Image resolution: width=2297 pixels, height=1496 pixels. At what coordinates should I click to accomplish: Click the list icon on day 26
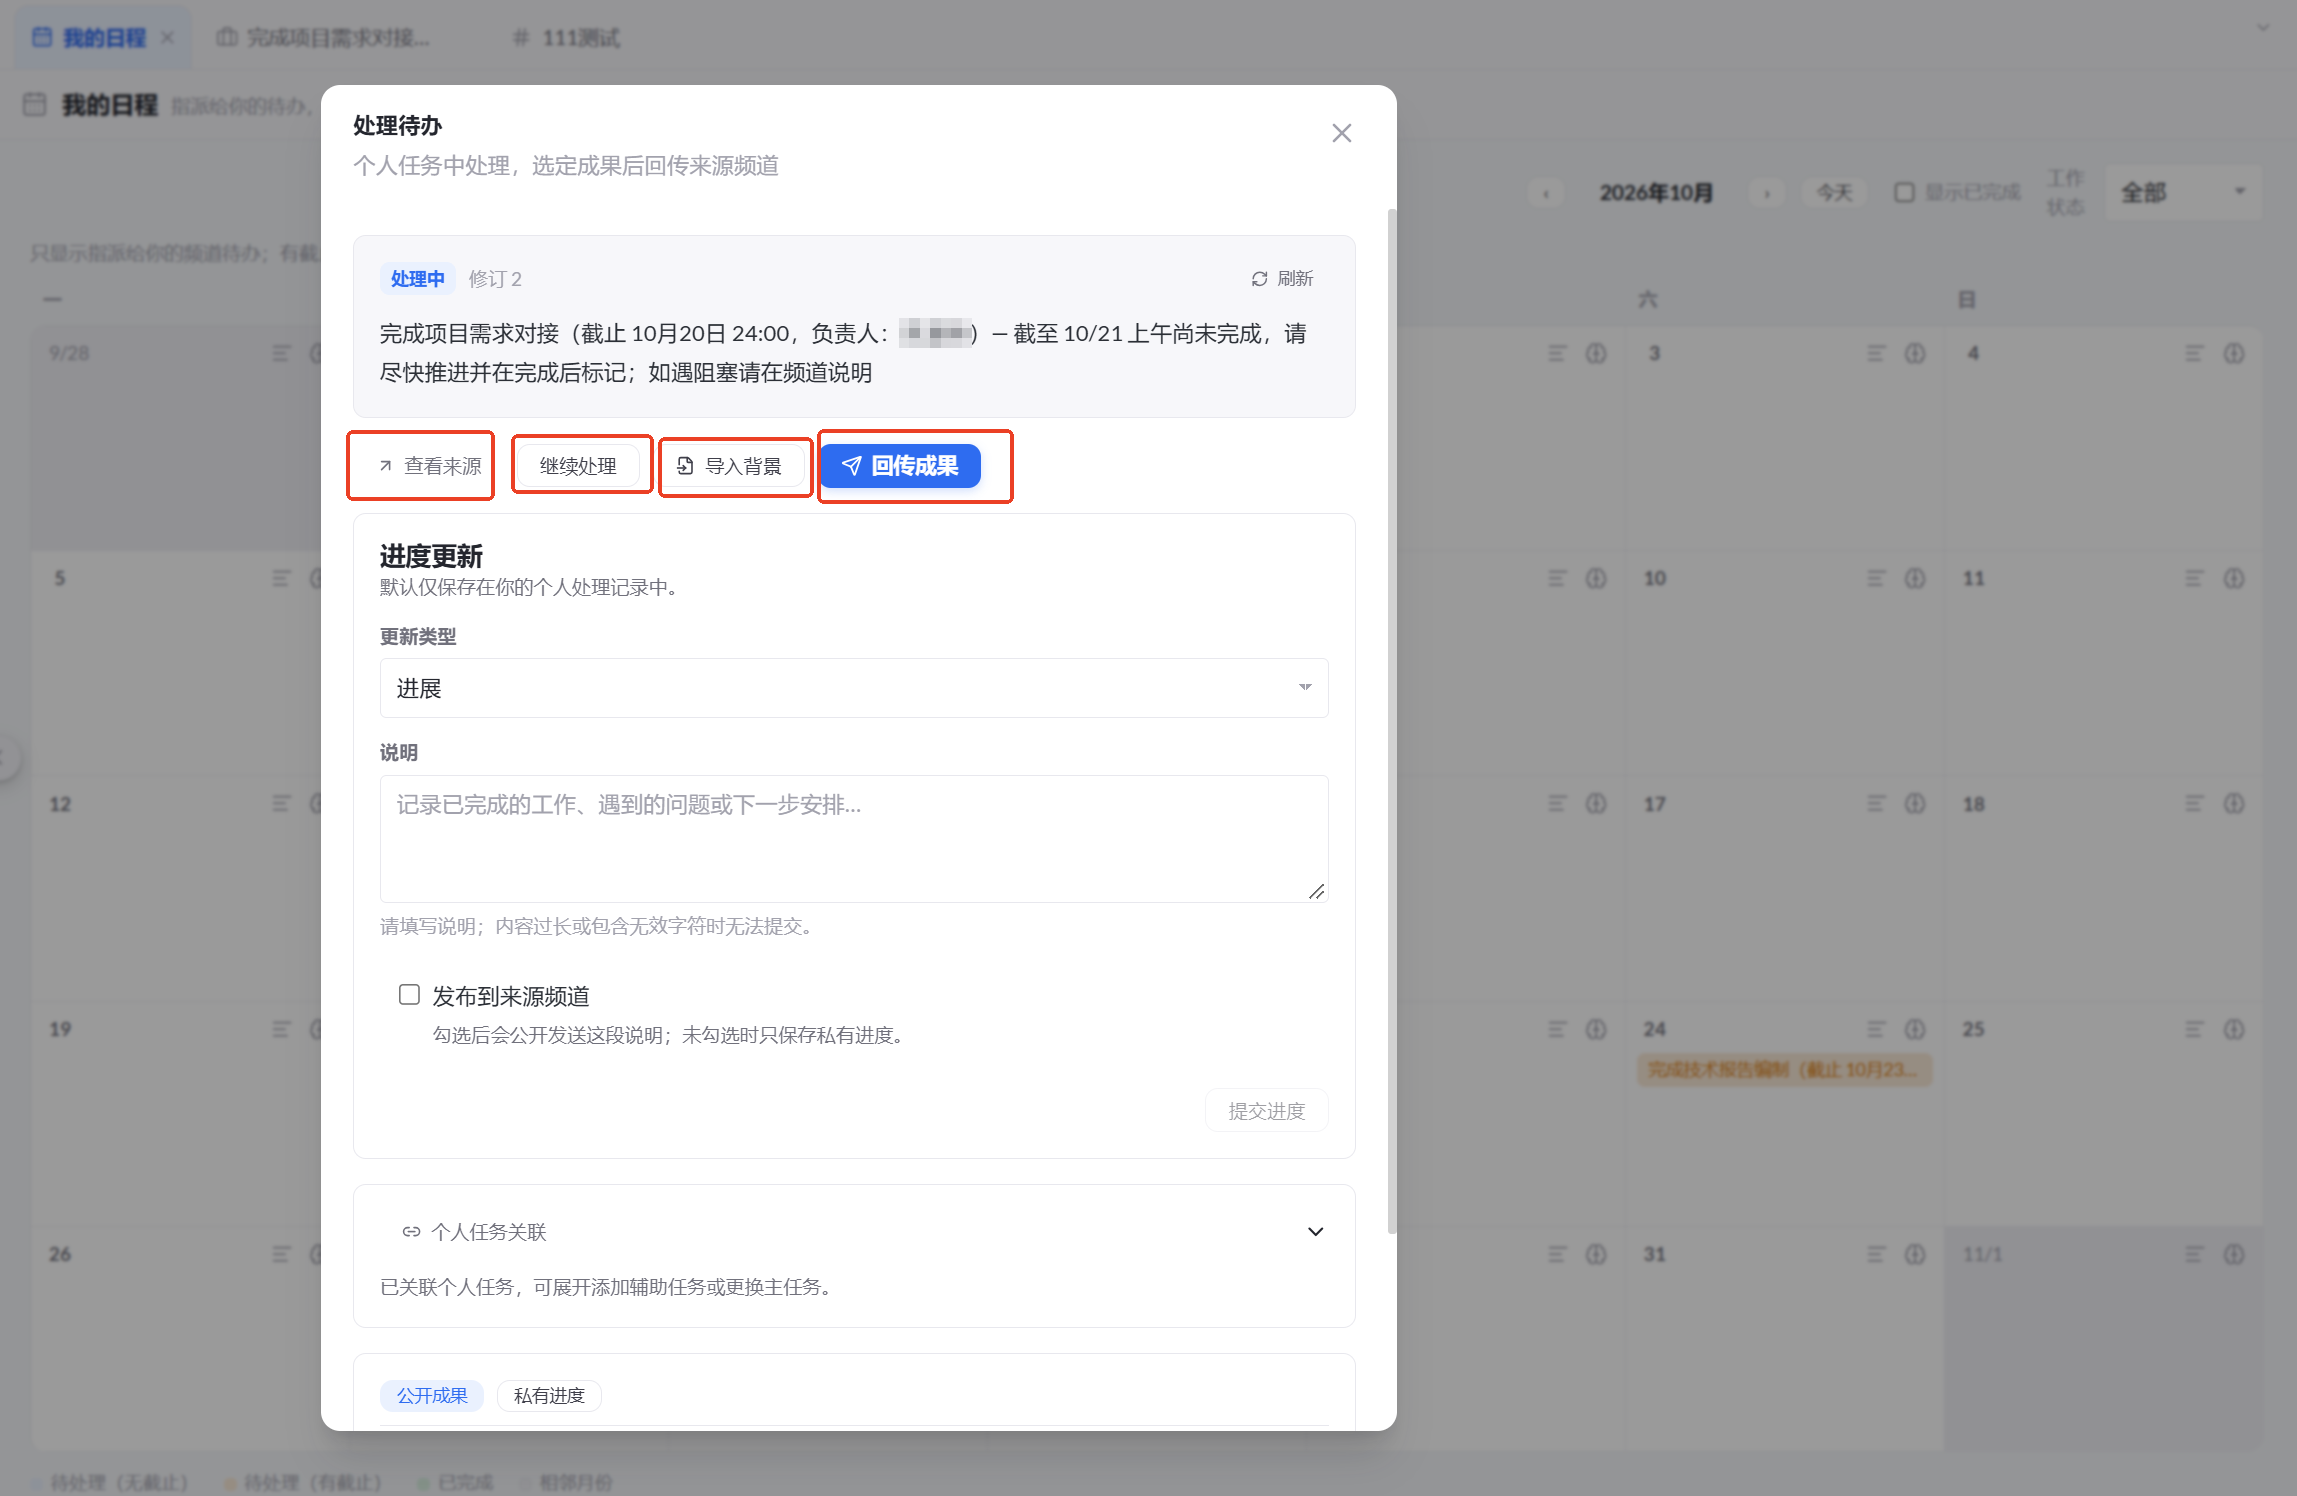point(281,1254)
